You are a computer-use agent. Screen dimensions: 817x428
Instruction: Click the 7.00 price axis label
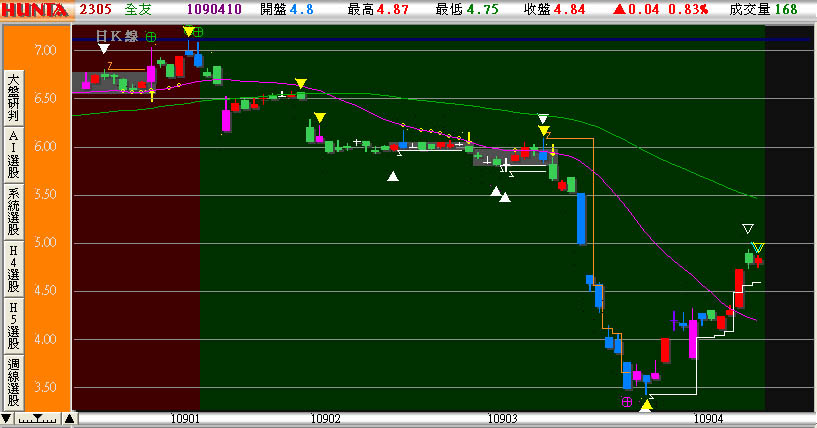[45, 50]
